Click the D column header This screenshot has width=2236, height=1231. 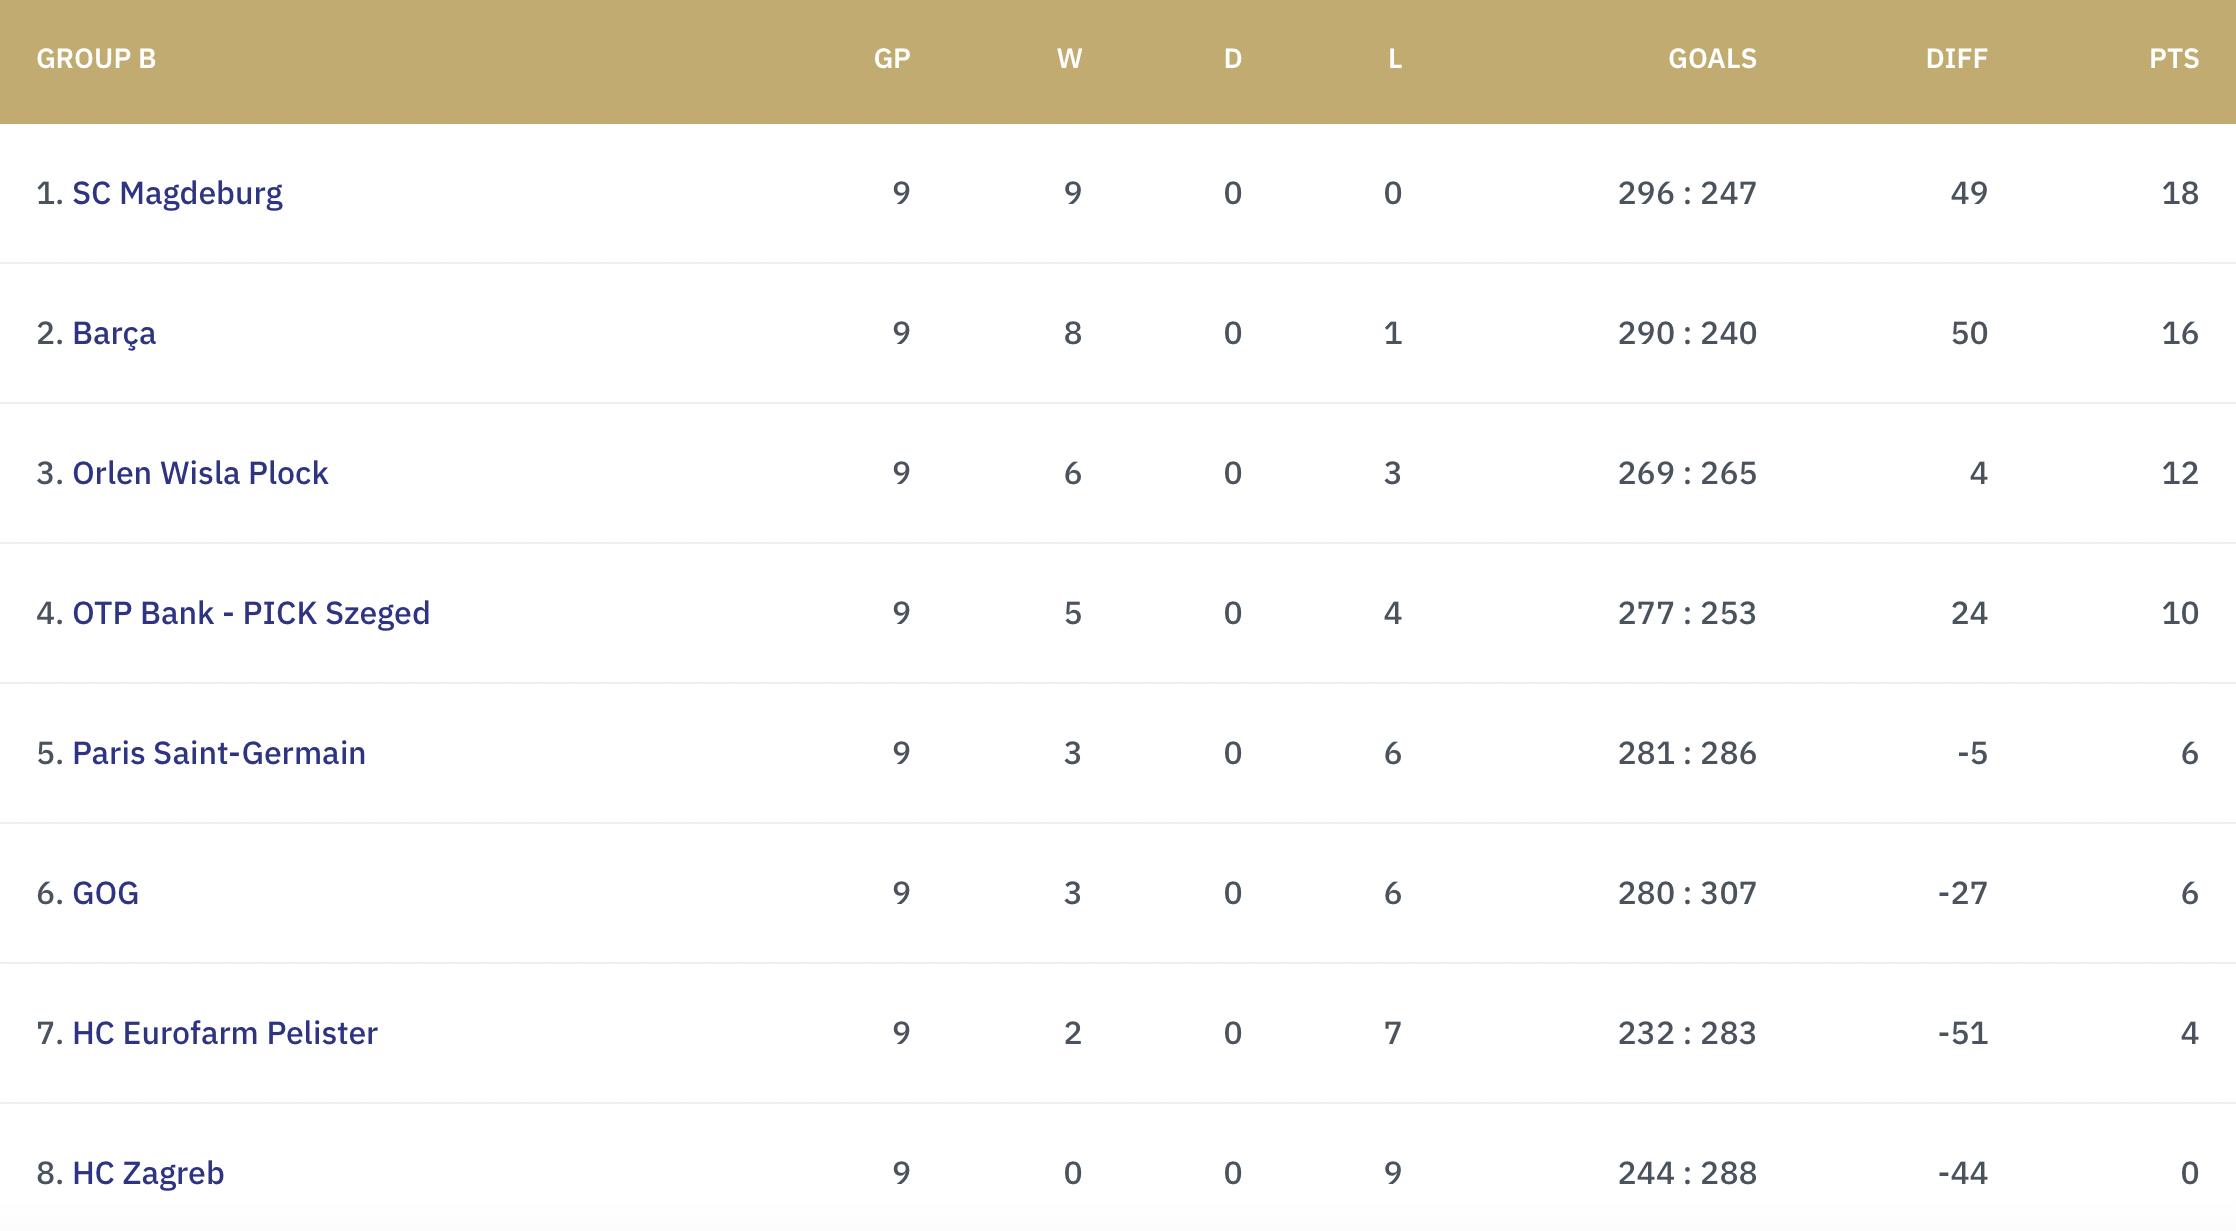click(x=1232, y=59)
